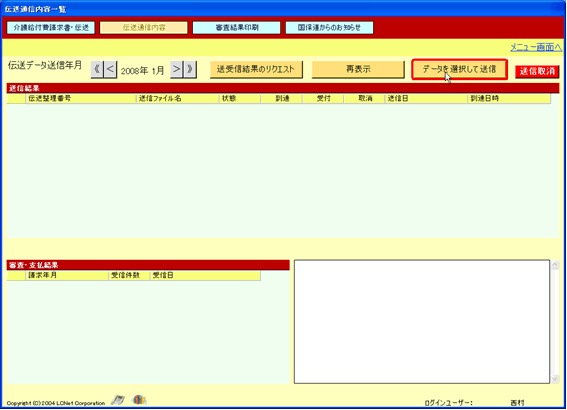Click the telephone icon beside the copyright
Image resolution: width=567 pixels, height=410 pixels.
118,400
